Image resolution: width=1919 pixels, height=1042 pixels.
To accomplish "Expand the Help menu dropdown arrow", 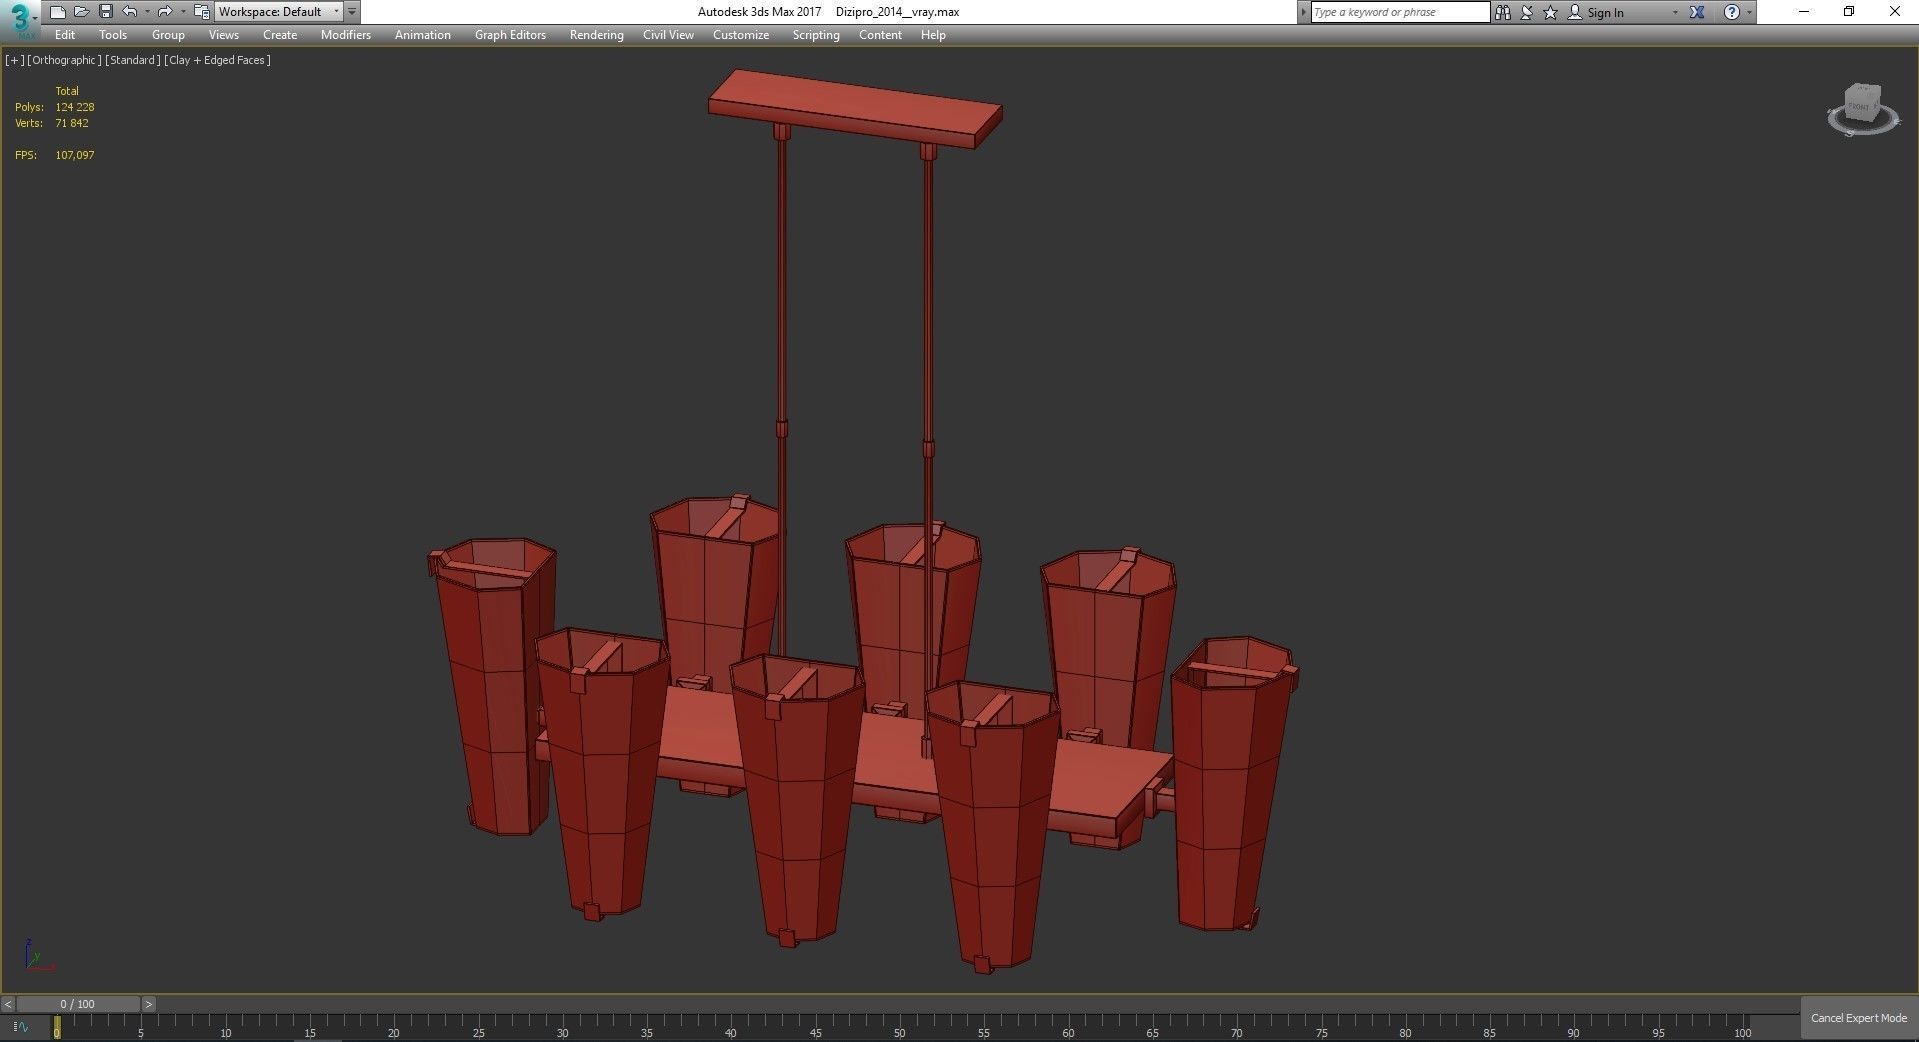I will [x=1749, y=12].
